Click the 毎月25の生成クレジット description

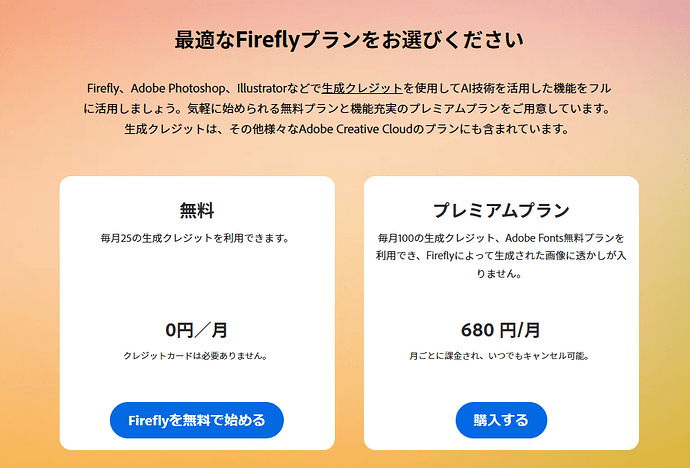pos(195,238)
